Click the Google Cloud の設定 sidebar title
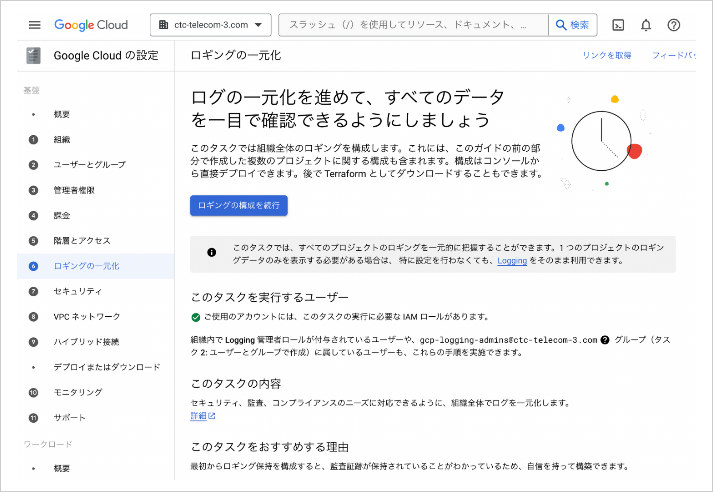This screenshot has width=713, height=492. pos(106,55)
